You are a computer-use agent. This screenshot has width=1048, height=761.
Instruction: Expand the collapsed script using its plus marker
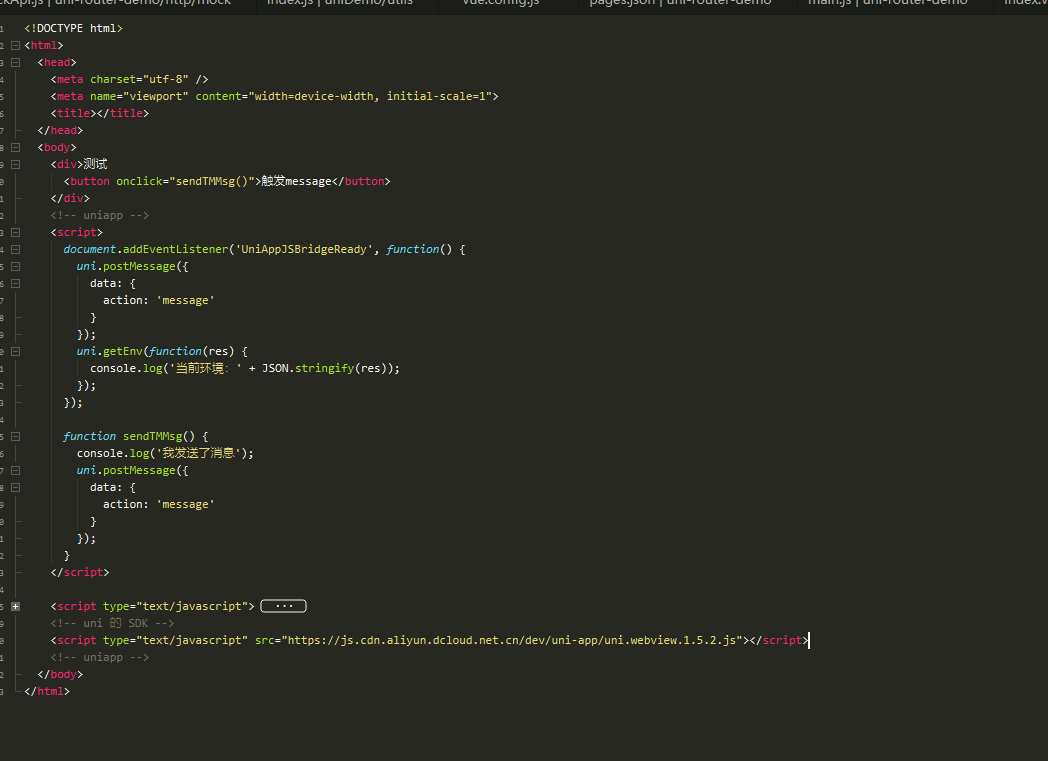tap(15, 605)
